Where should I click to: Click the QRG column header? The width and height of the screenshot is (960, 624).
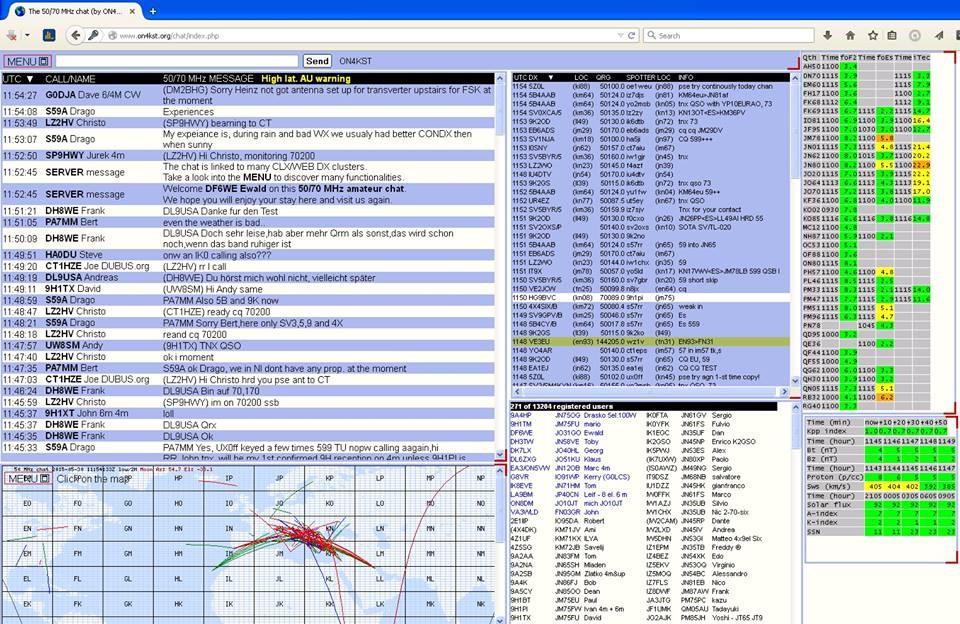(x=603, y=78)
